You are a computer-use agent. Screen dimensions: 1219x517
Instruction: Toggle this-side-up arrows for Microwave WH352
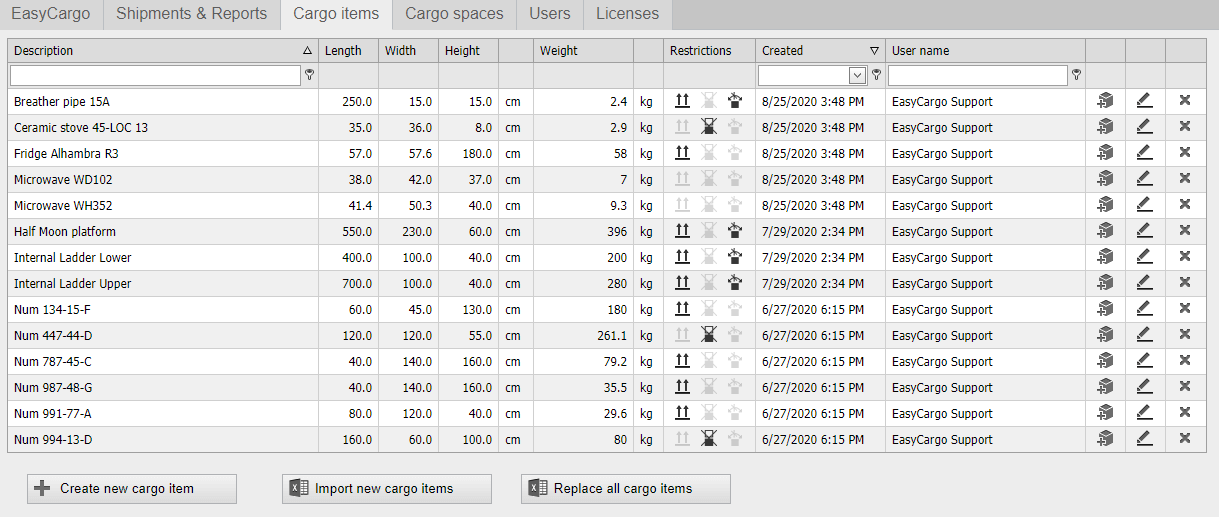coord(683,205)
